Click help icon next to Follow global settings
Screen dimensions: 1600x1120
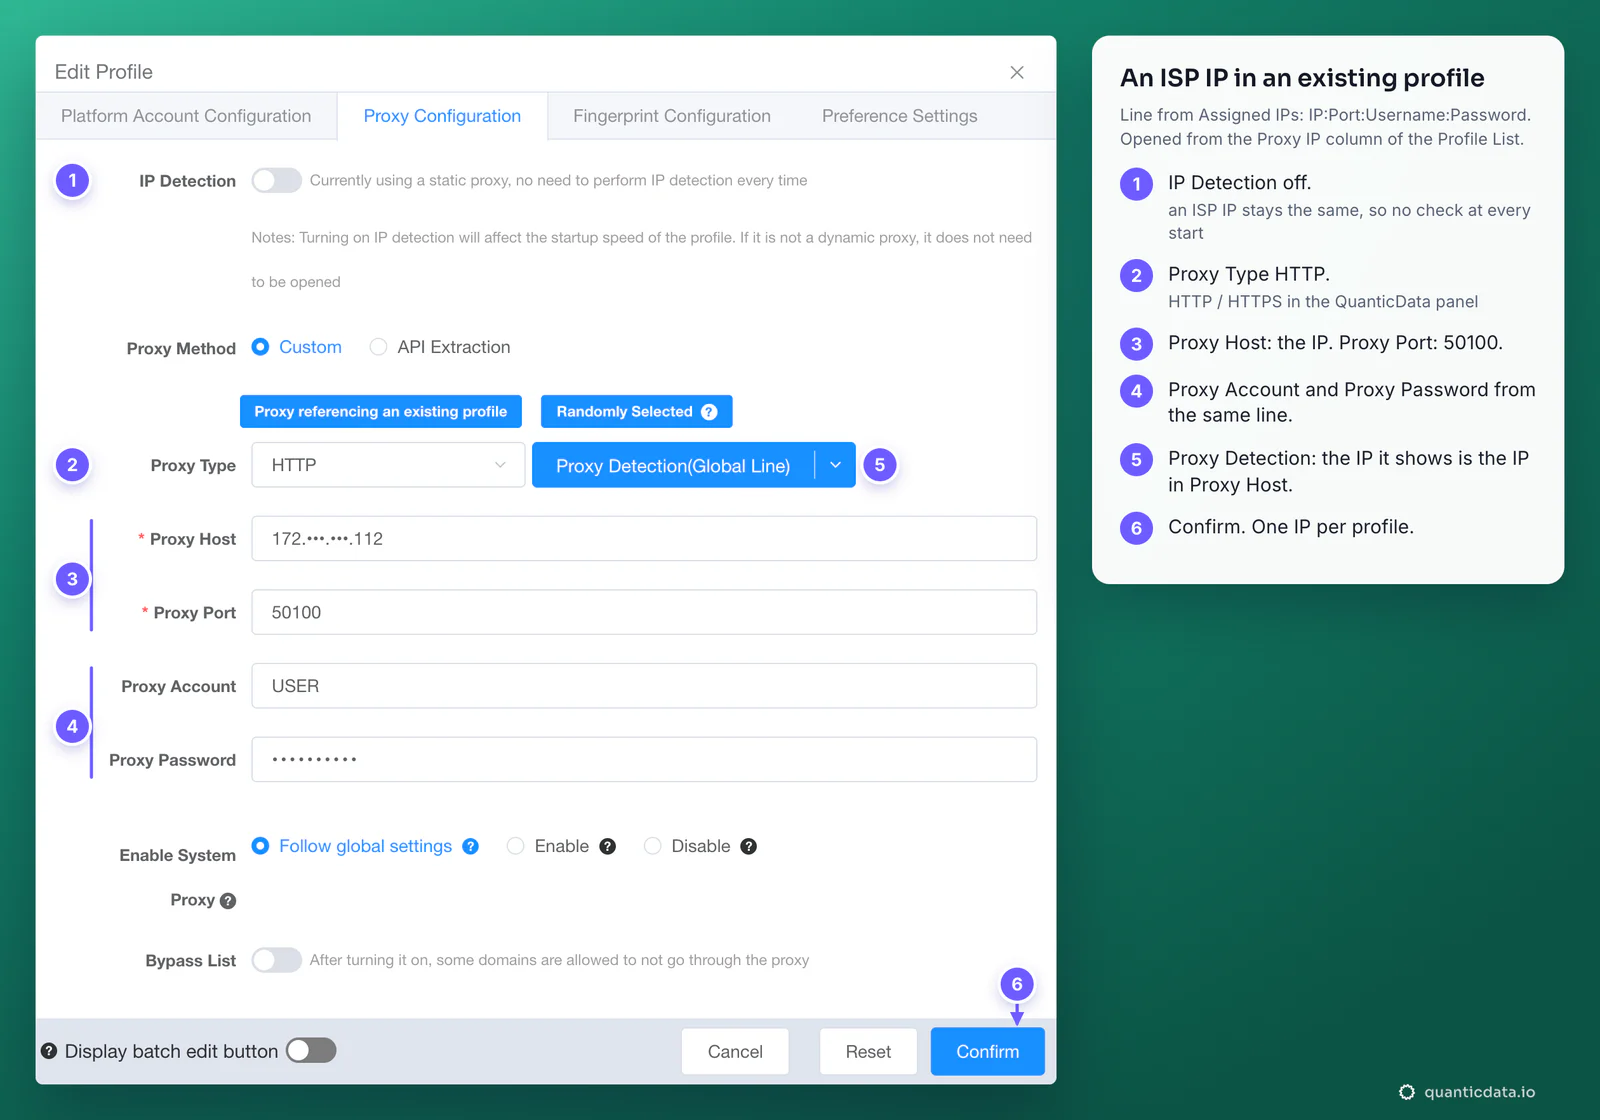click(470, 847)
